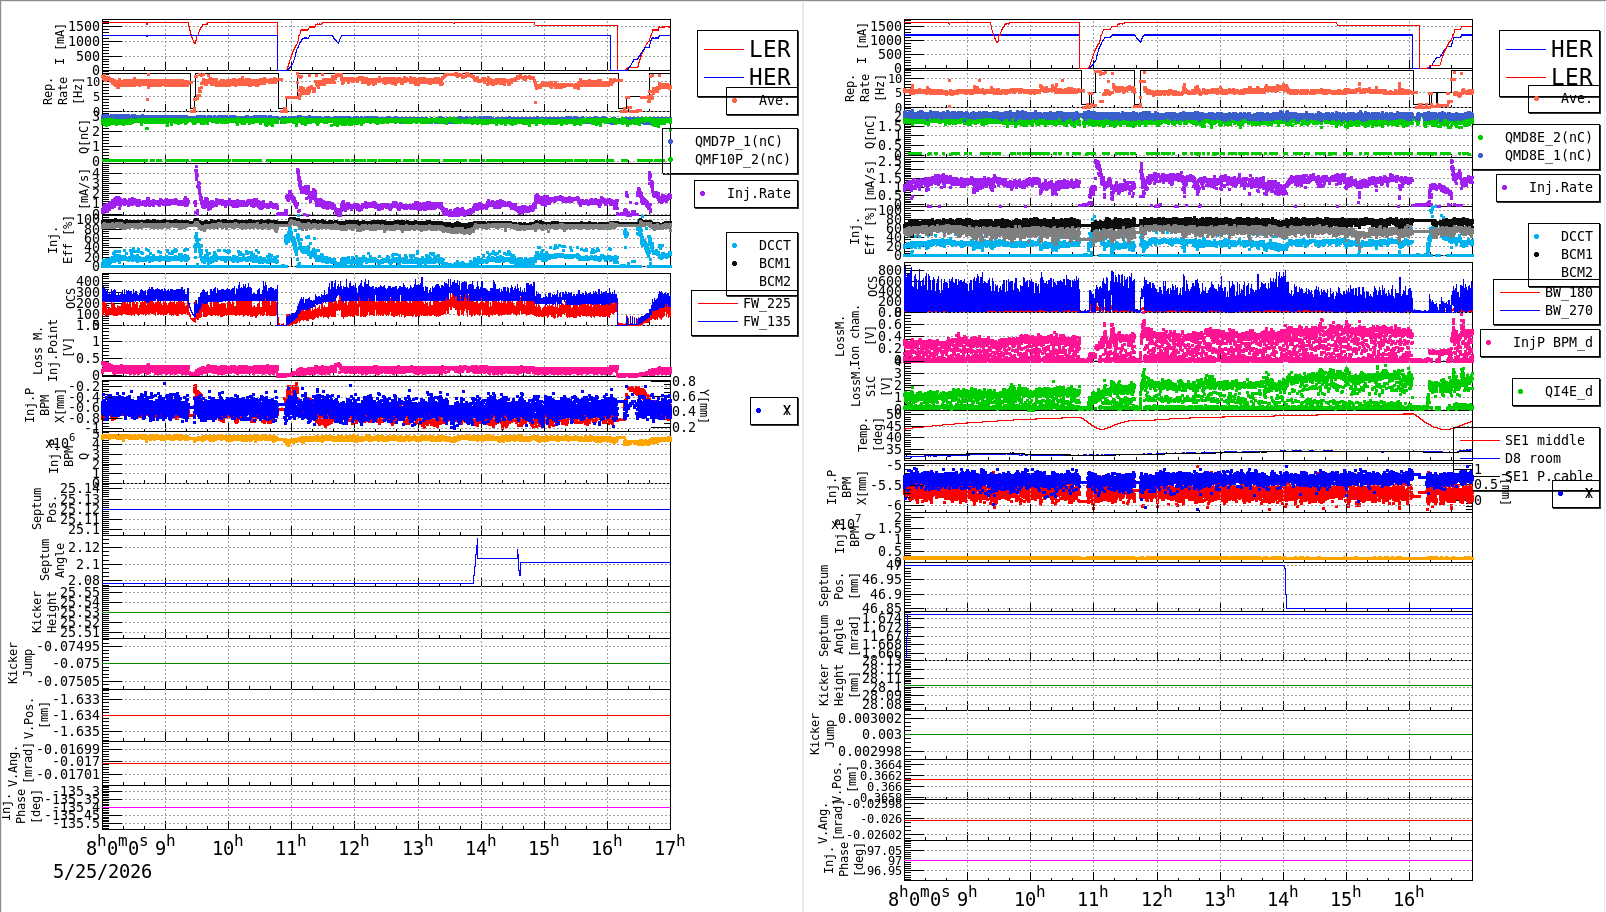Click the 13h axis tick in right plot

(1219, 897)
